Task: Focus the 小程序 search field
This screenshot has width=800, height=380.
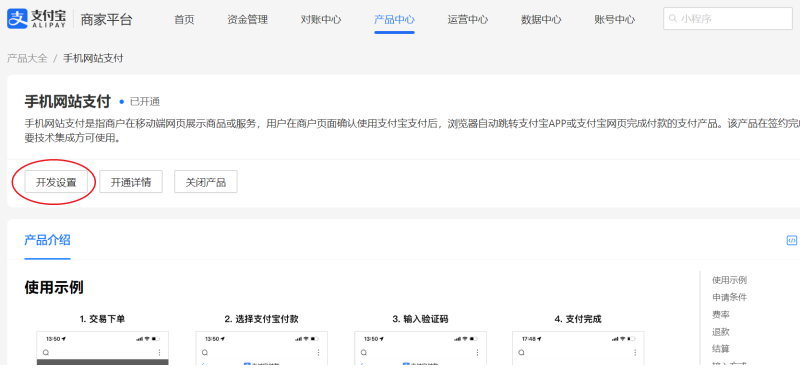Action: [x=728, y=19]
